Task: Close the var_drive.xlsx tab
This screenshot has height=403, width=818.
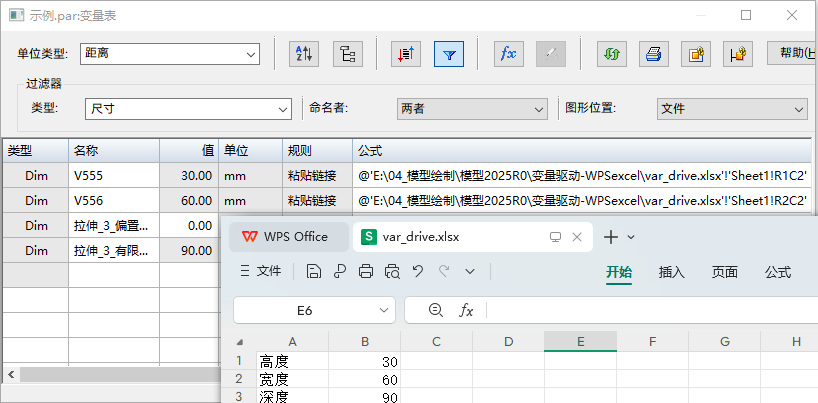Action: [576, 237]
